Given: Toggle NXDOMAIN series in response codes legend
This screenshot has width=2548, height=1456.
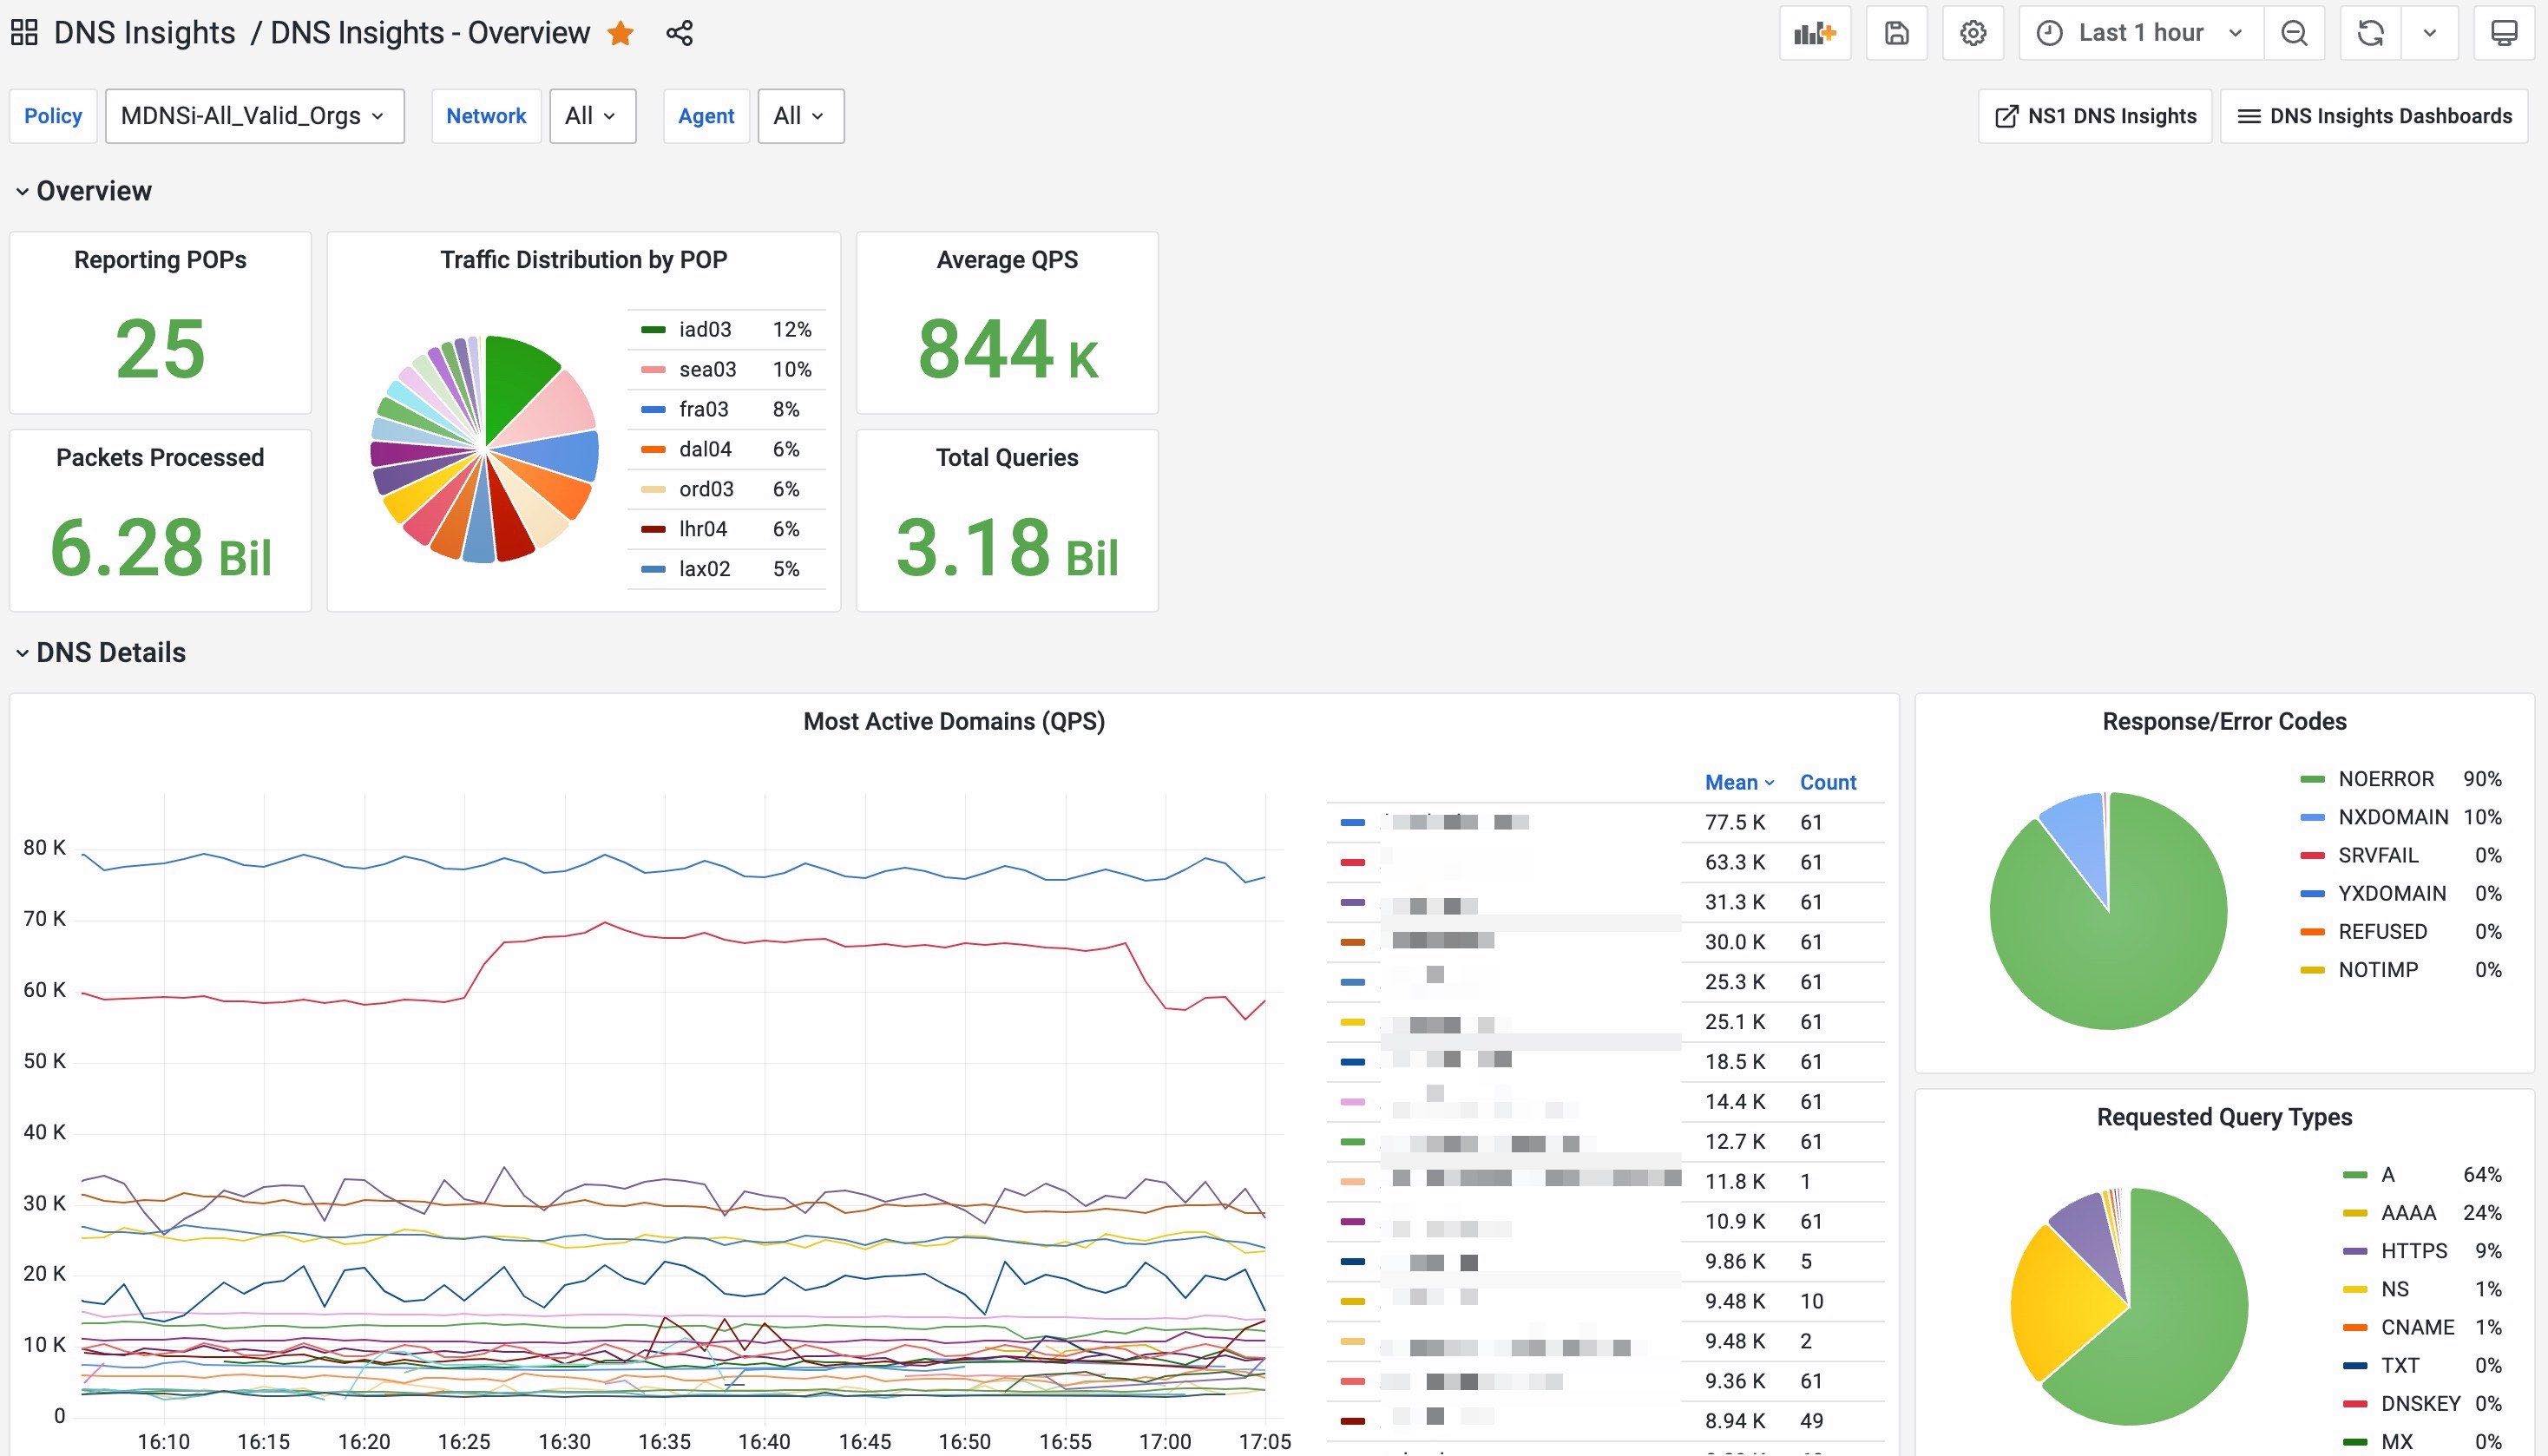Looking at the screenshot, I should click(2392, 817).
